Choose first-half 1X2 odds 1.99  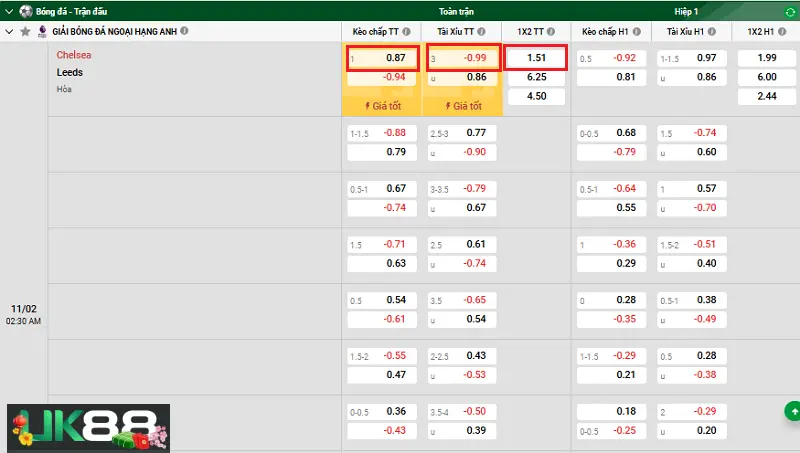click(765, 58)
